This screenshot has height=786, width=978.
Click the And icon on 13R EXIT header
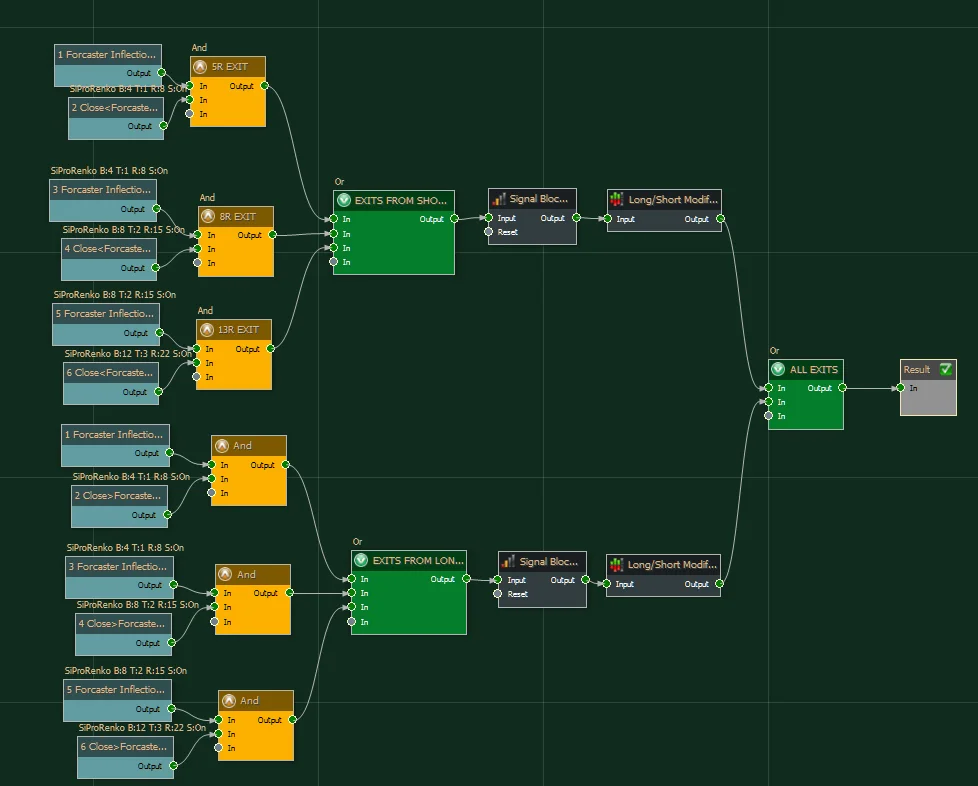pos(206,329)
